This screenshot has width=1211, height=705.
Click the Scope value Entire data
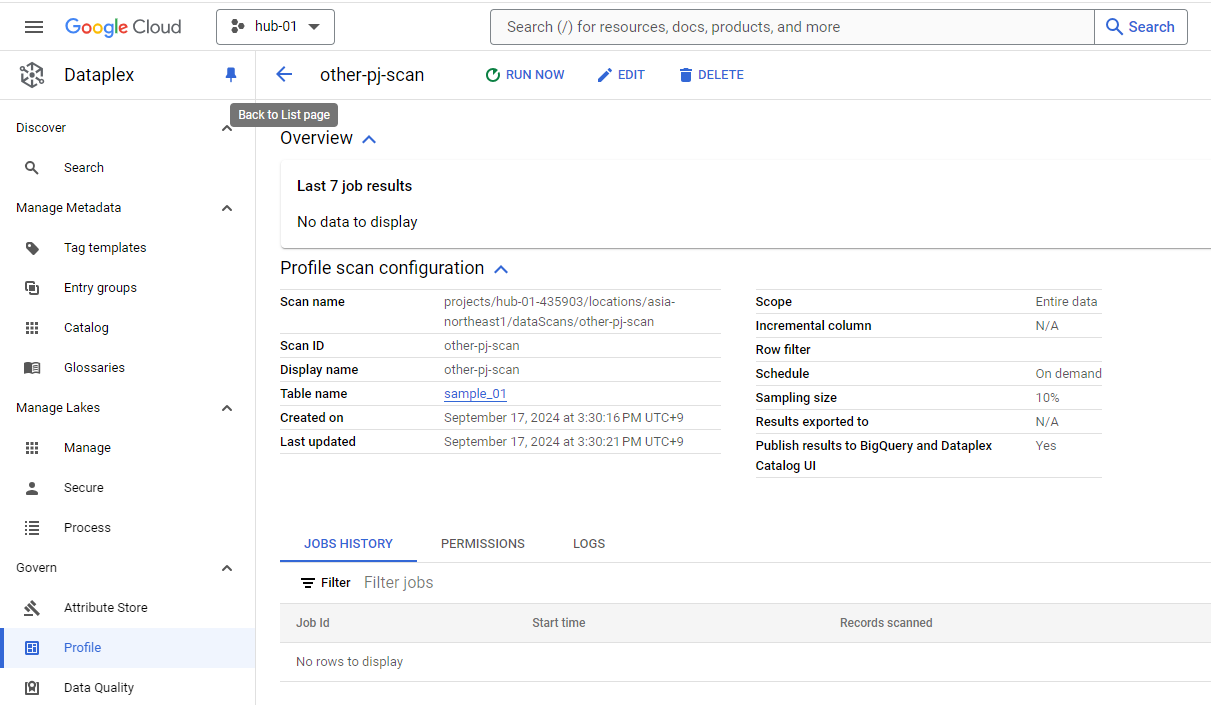[x=1066, y=302]
